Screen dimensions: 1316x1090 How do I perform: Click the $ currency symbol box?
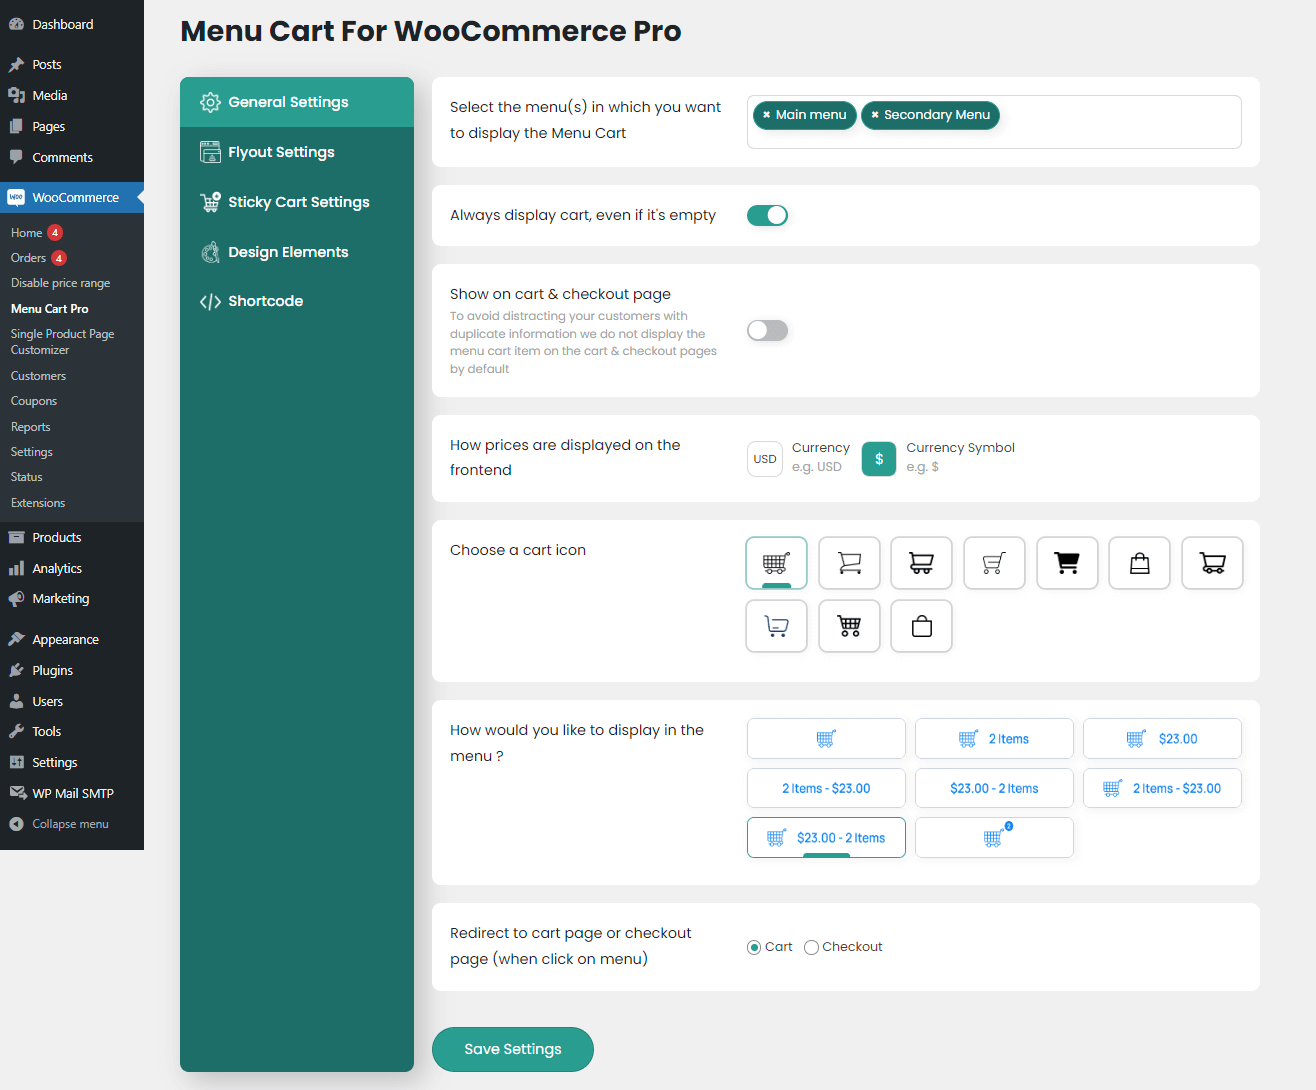point(879,459)
